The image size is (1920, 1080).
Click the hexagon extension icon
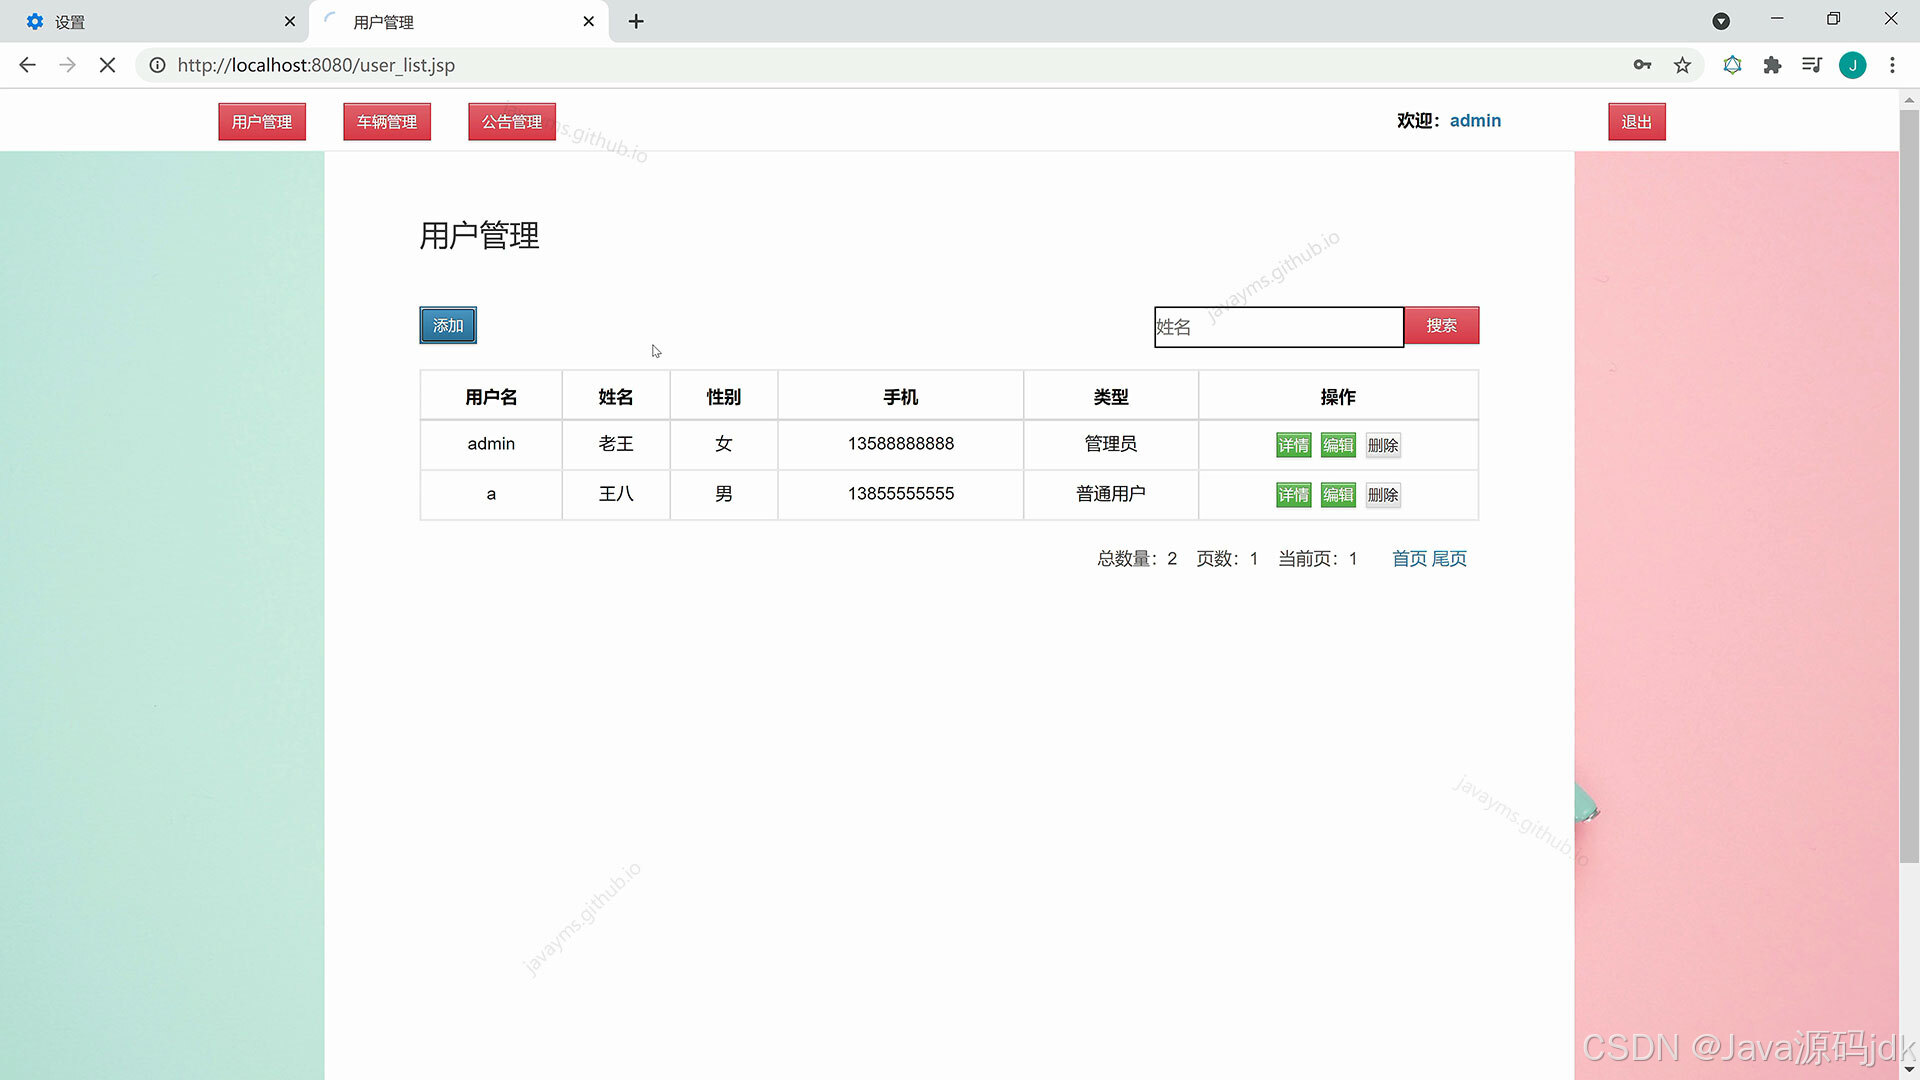pyautogui.click(x=1732, y=65)
